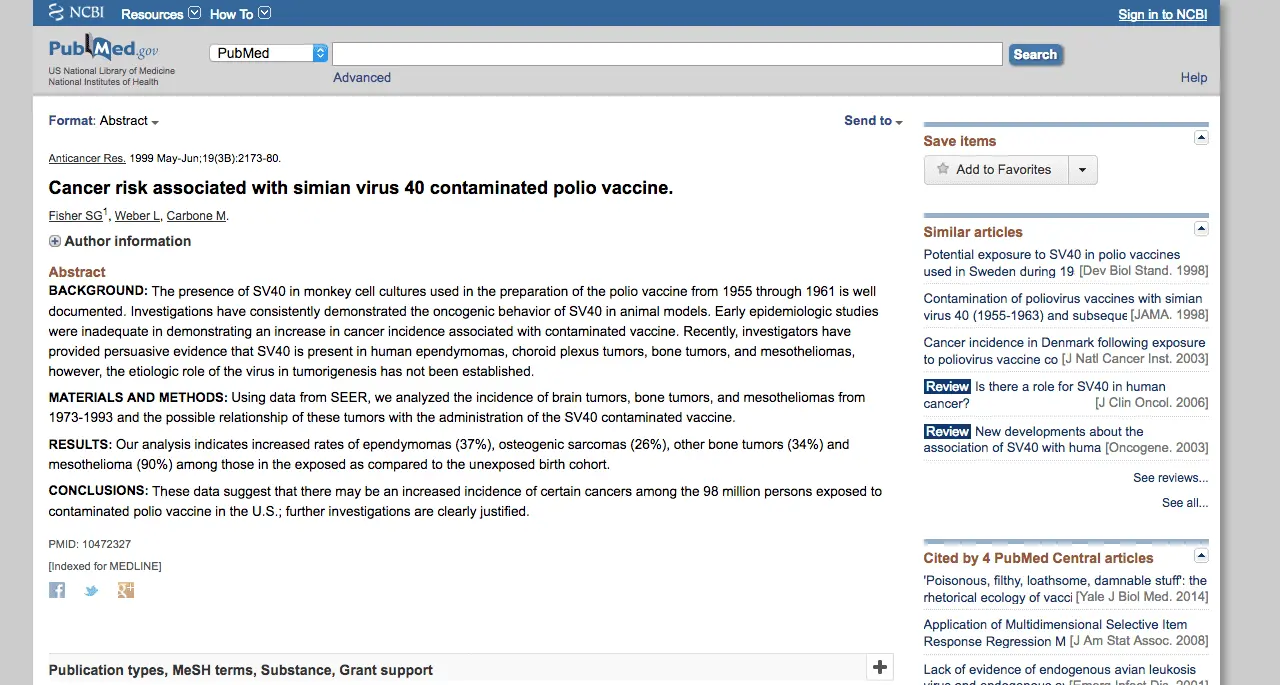The height and width of the screenshot is (685, 1280).
Task: Share article via Twitter bird icon
Action: (91, 590)
